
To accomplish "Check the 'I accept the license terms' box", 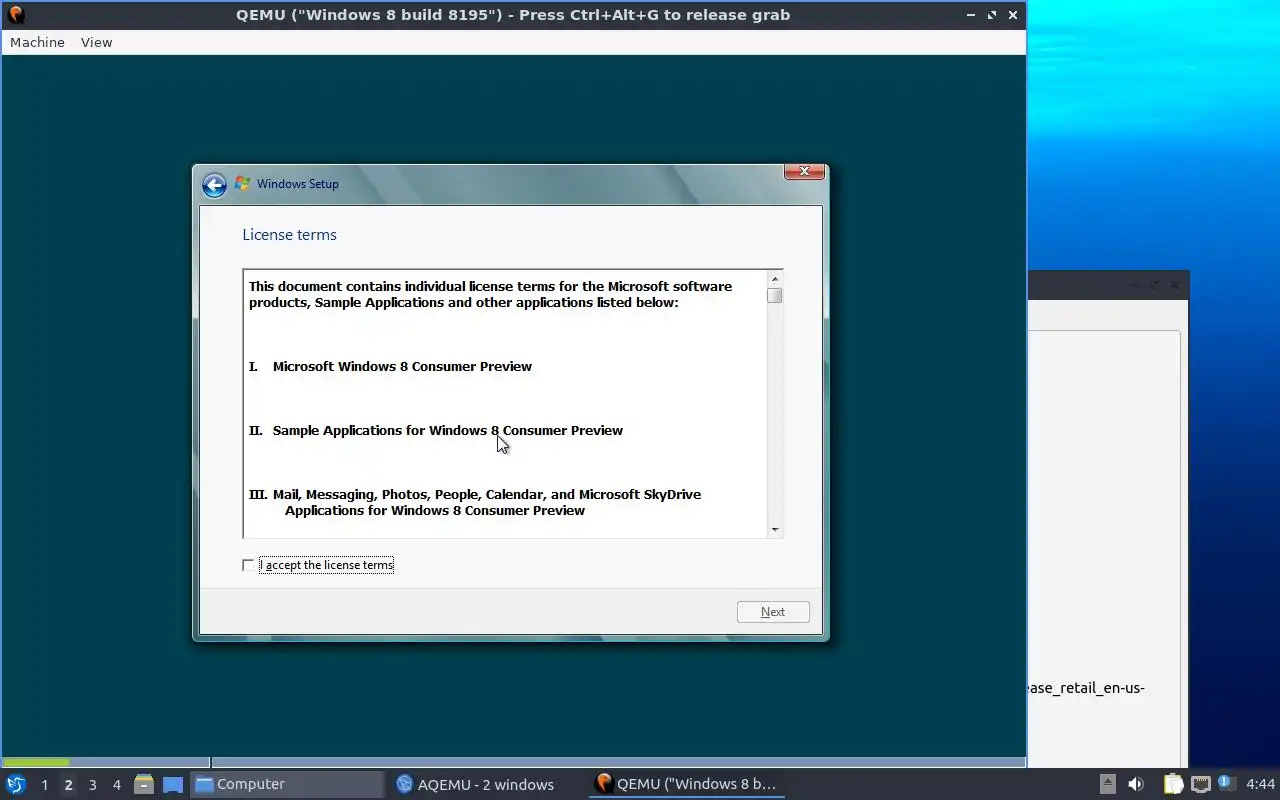I will (x=248, y=565).
